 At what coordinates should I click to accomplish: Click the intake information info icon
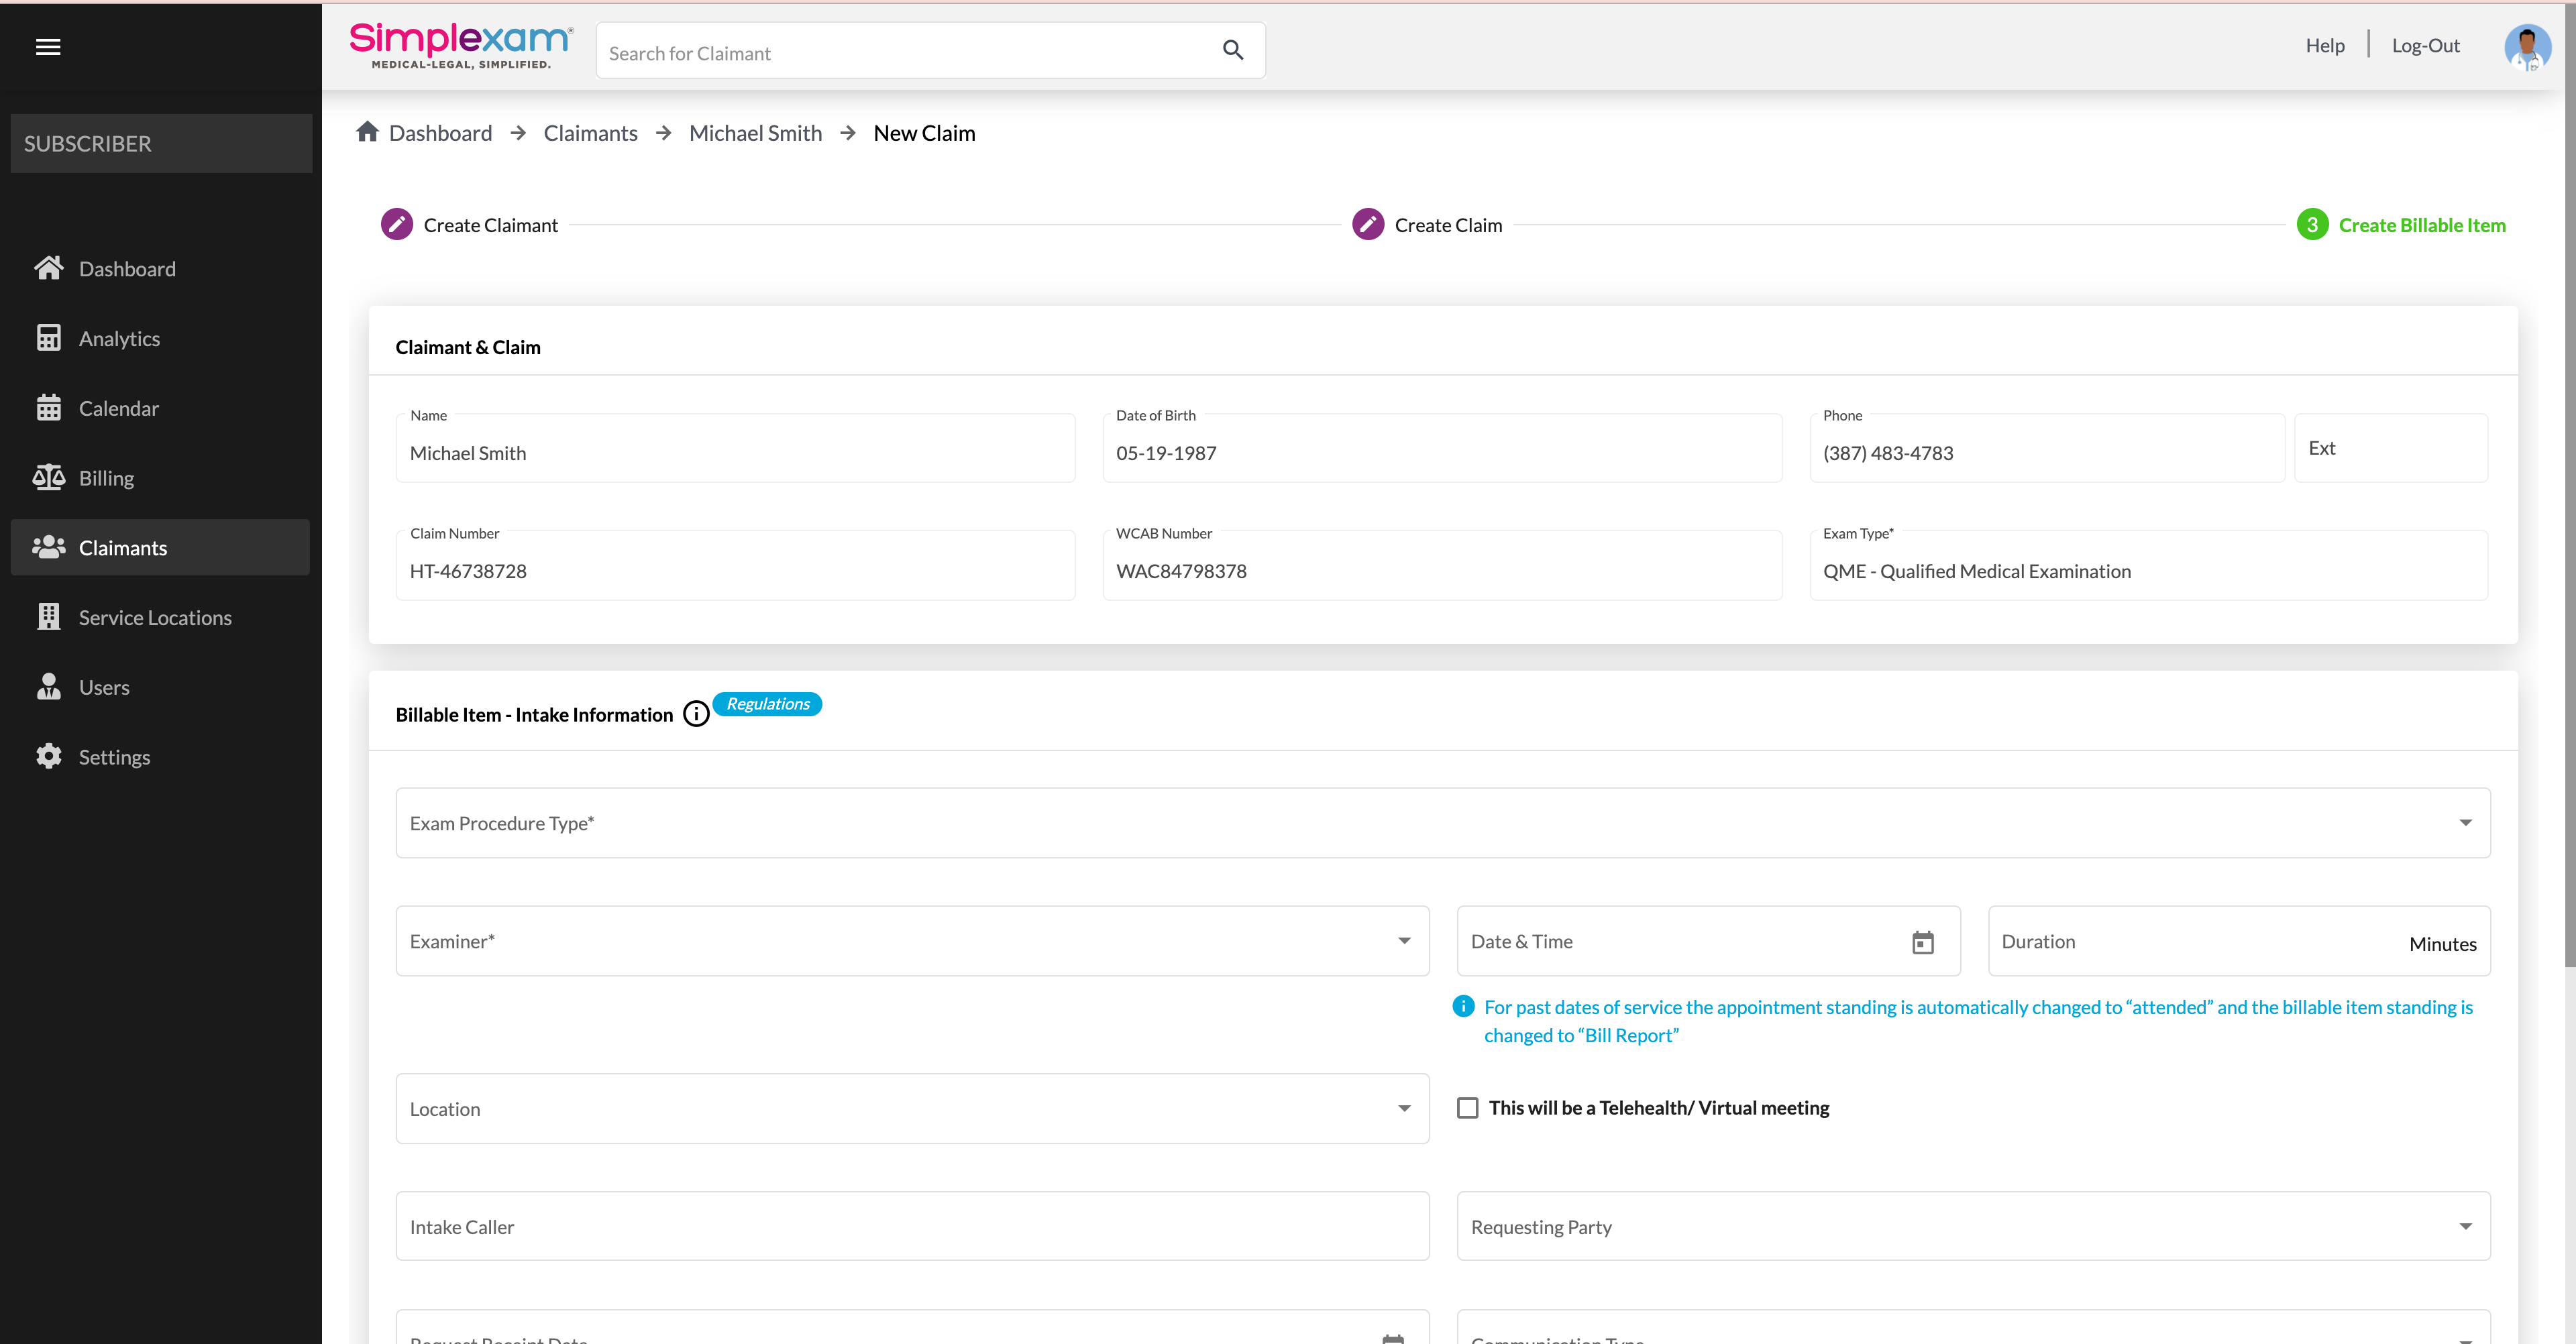[696, 714]
